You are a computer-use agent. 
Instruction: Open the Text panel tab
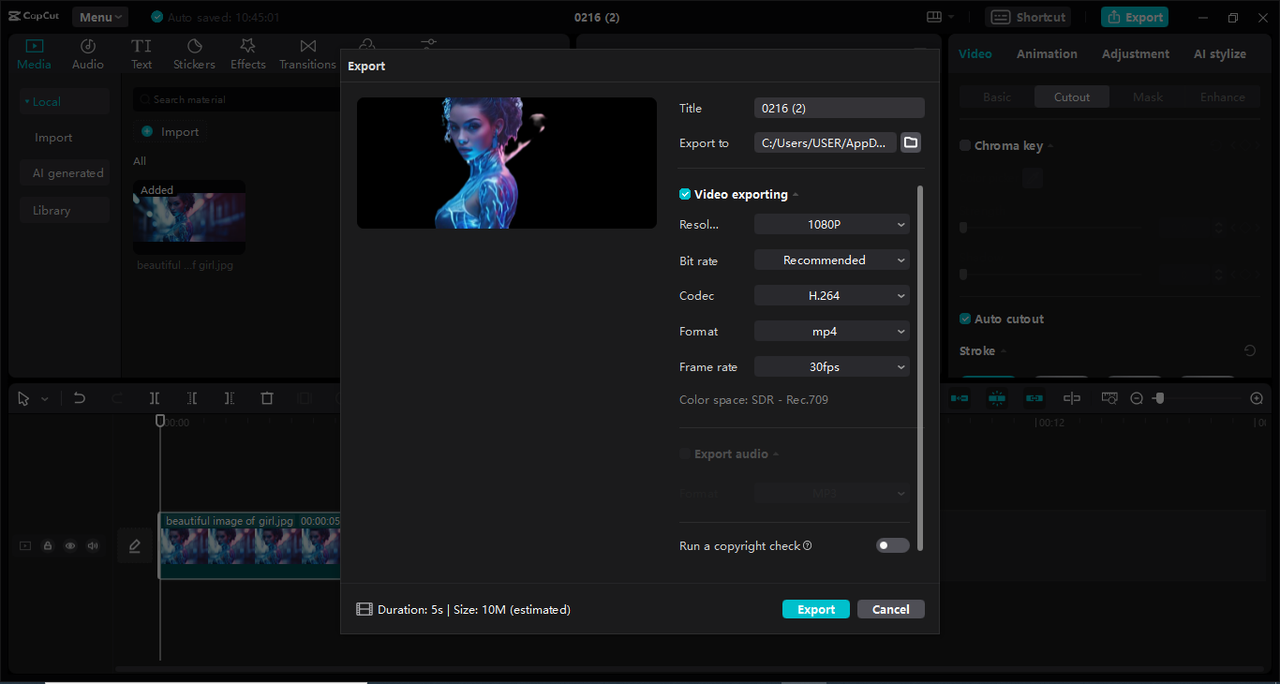[x=142, y=54]
